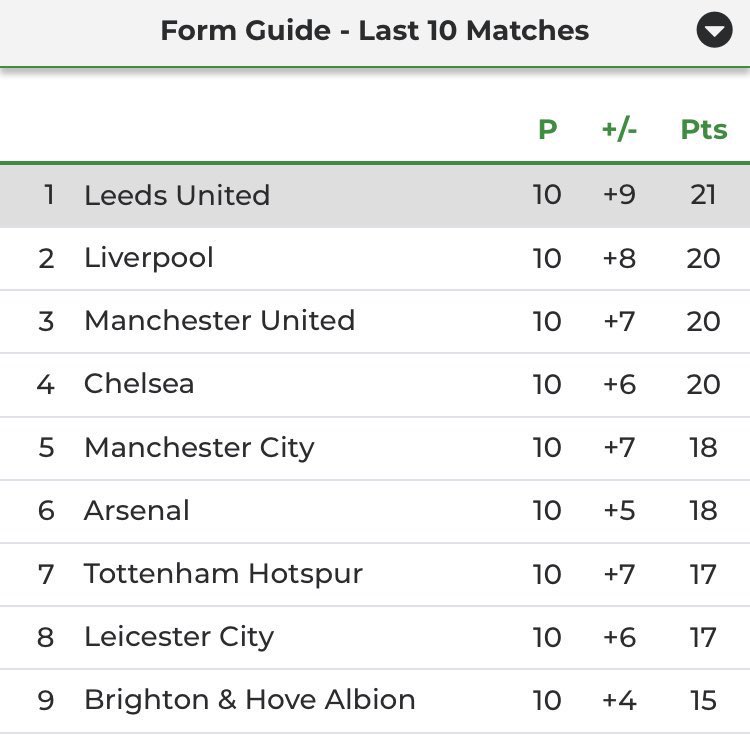Screen dimensions: 750x750
Task: Sort by the Pts column header
Action: click(704, 129)
